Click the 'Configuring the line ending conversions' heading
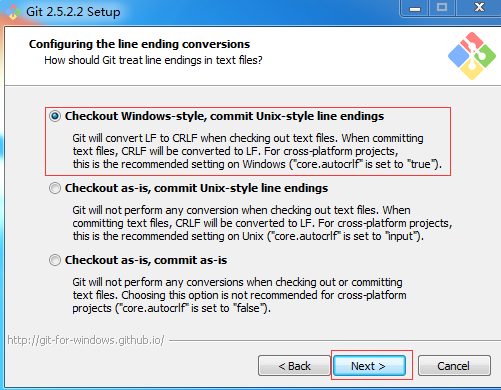The height and width of the screenshot is (390, 501). pos(139,44)
